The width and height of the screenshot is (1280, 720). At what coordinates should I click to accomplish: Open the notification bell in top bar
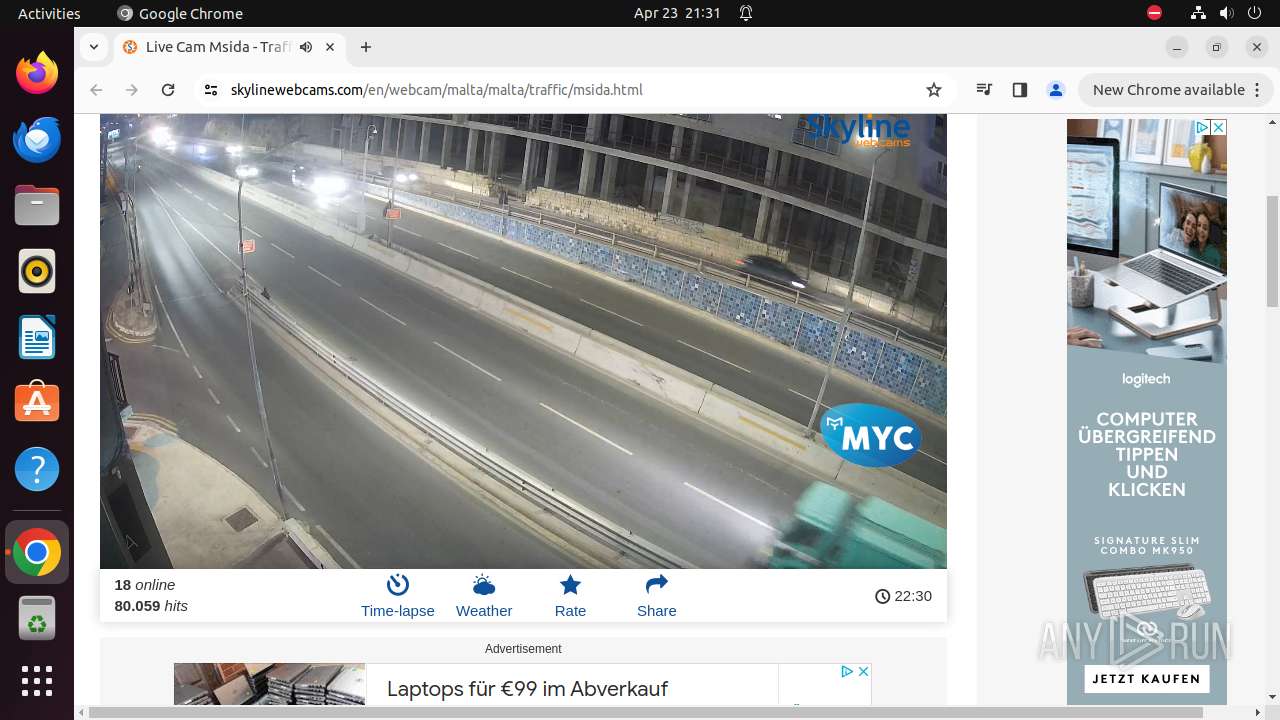coord(746,13)
